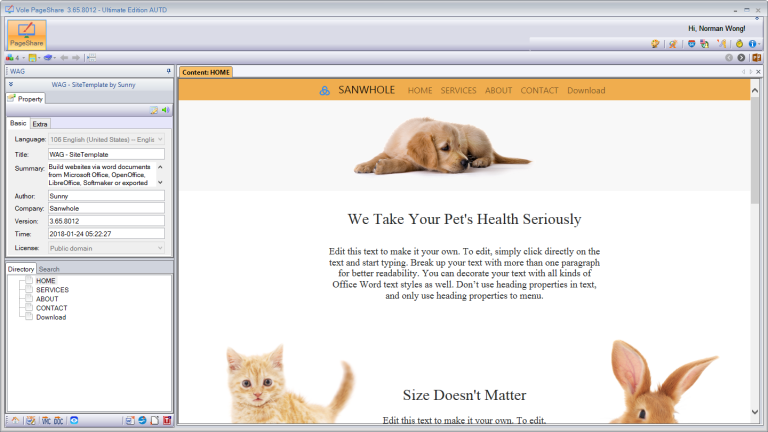768x432 pixels.
Task: Click the SERVICES link in page navbar
Action: click(x=458, y=91)
